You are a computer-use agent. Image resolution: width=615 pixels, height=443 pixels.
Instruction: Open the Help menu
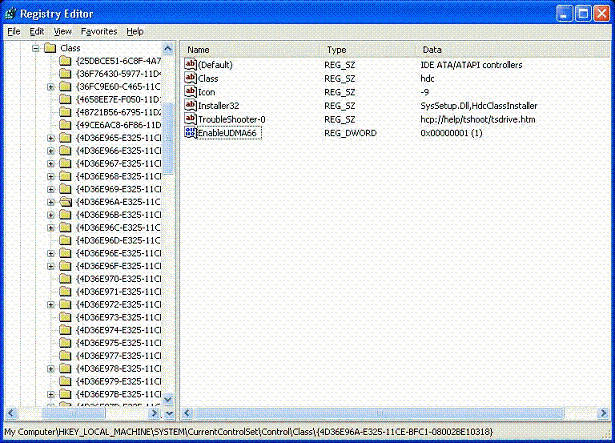(x=135, y=31)
